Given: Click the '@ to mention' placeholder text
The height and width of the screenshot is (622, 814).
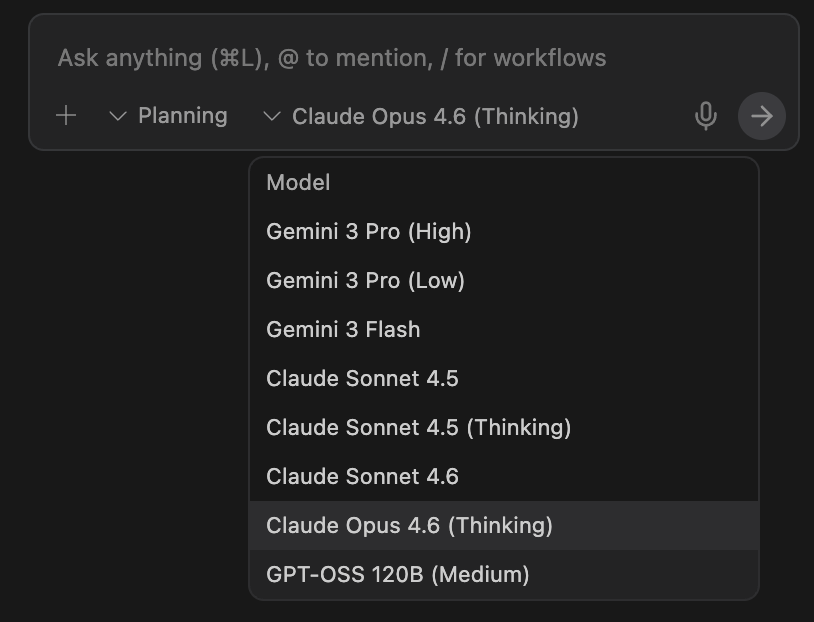Looking at the screenshot, I should click(x=355, y=58).
